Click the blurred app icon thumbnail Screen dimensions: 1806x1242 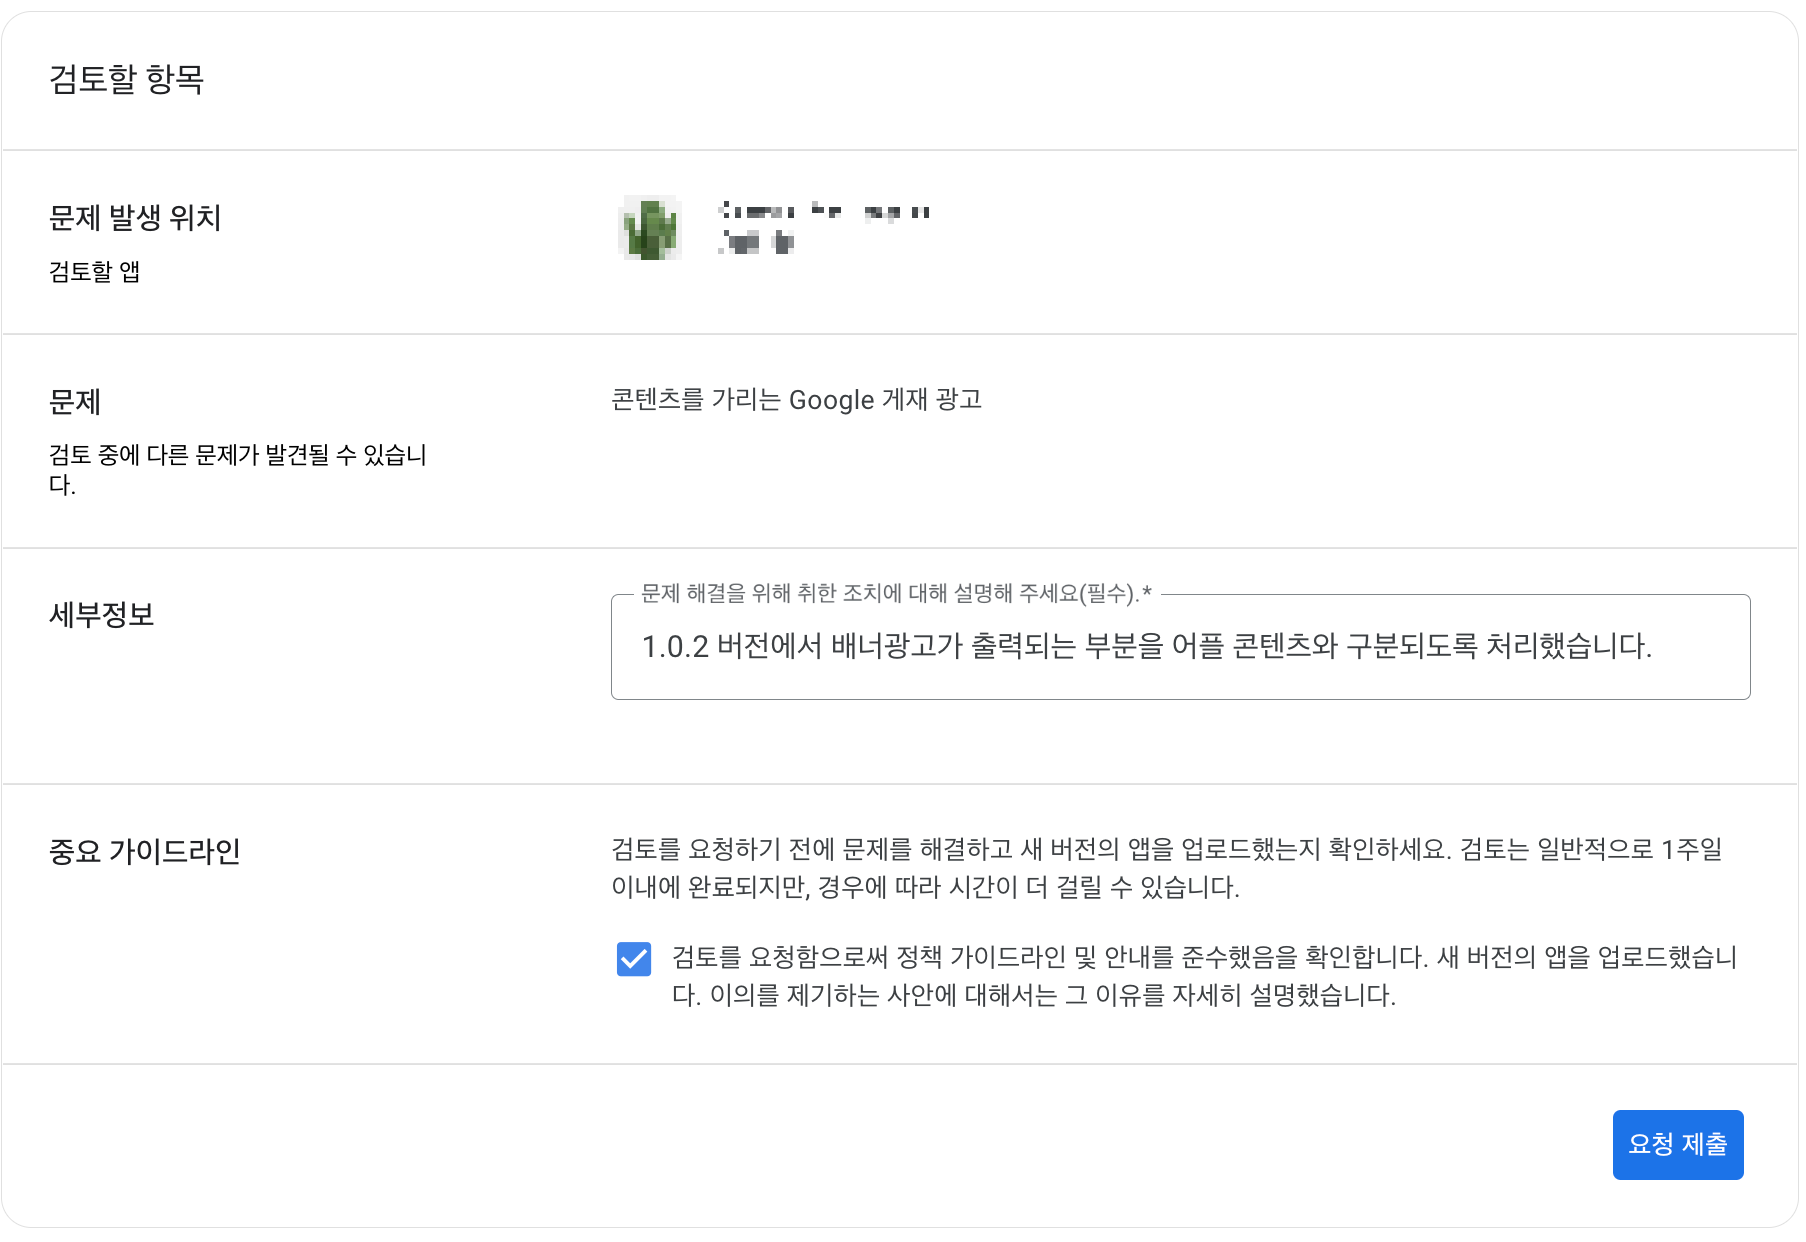[x=649, y=230]
